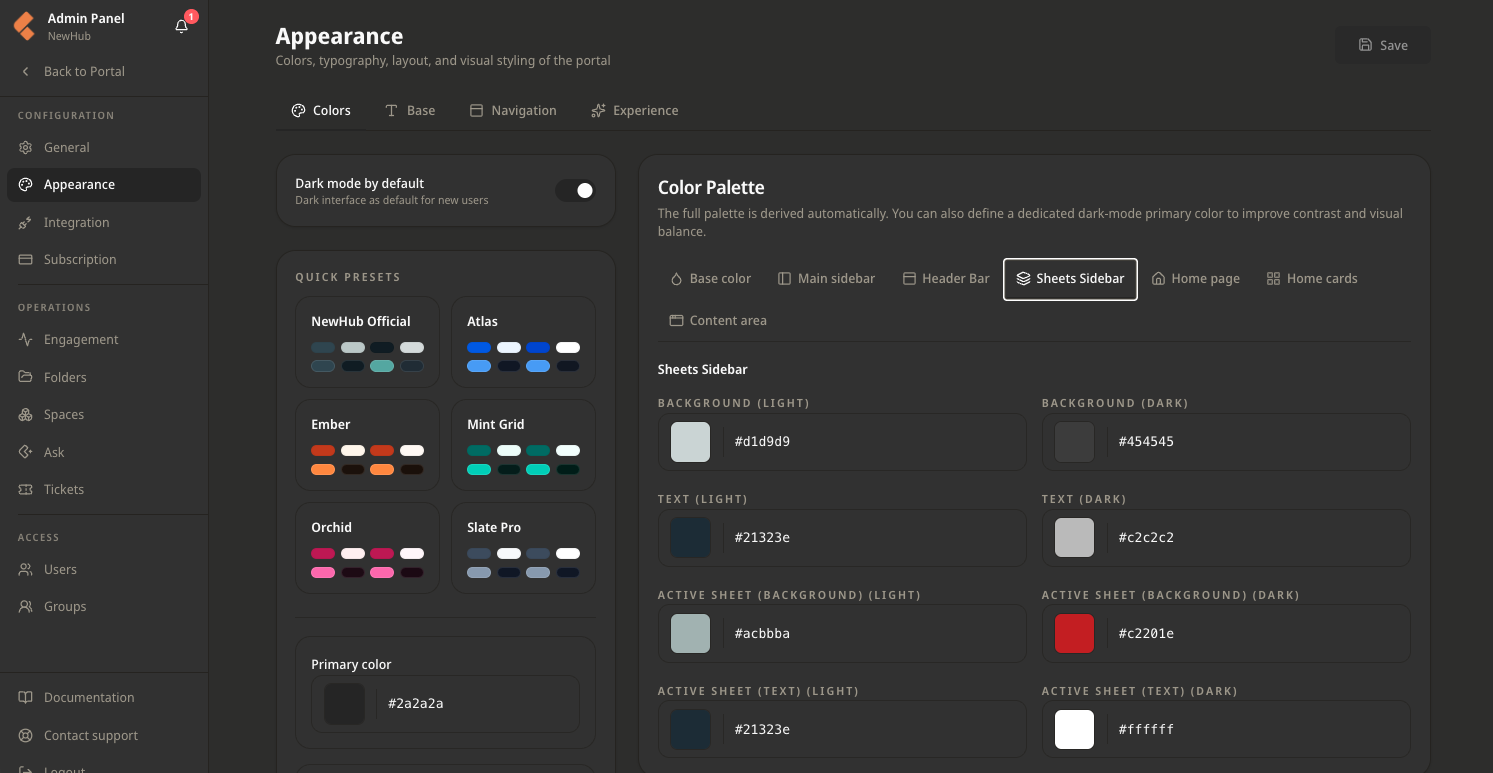Select the Header Bar palette tab
Viewport: 1493px width, 773px height.
click(946, 279)
